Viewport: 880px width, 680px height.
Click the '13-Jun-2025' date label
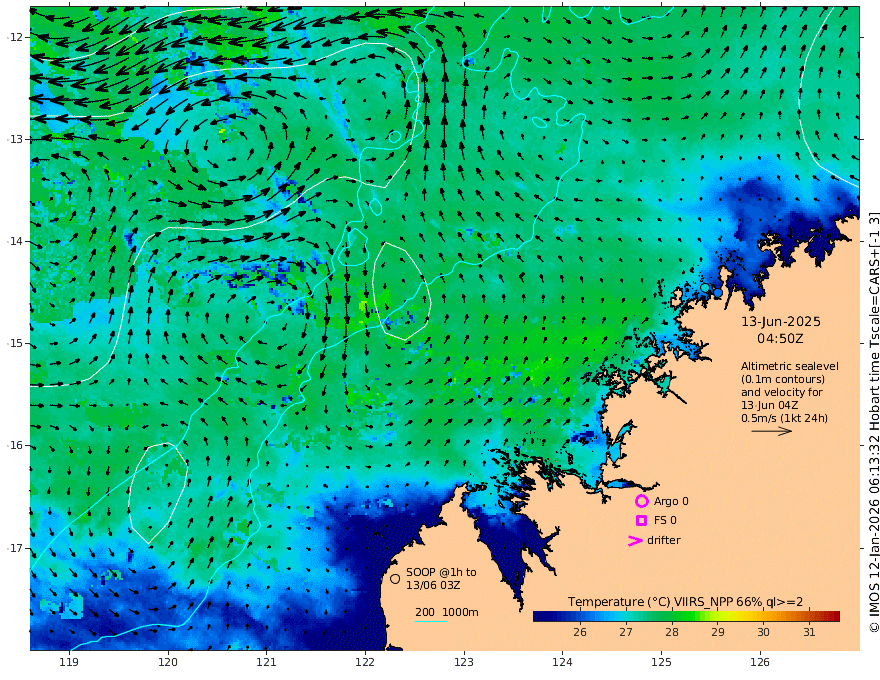[x=781, y=321]
